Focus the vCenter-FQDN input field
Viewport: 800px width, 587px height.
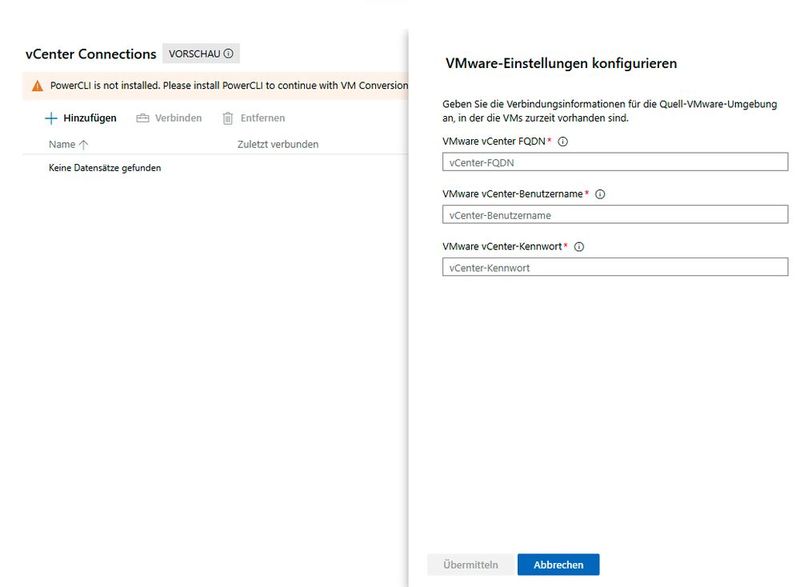click(615, 162)
